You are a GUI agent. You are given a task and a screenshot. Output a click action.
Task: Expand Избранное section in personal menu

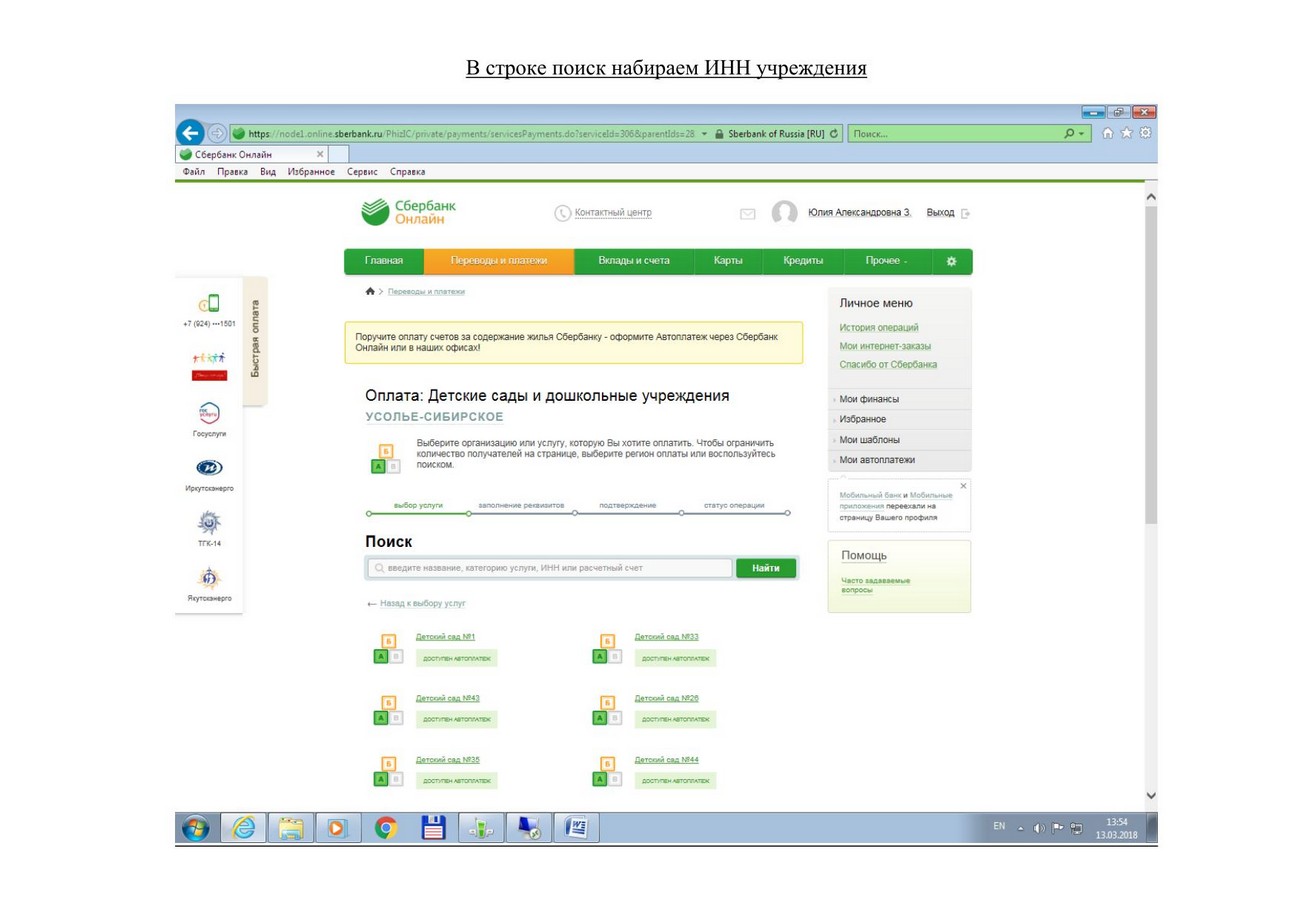(899, 419)
